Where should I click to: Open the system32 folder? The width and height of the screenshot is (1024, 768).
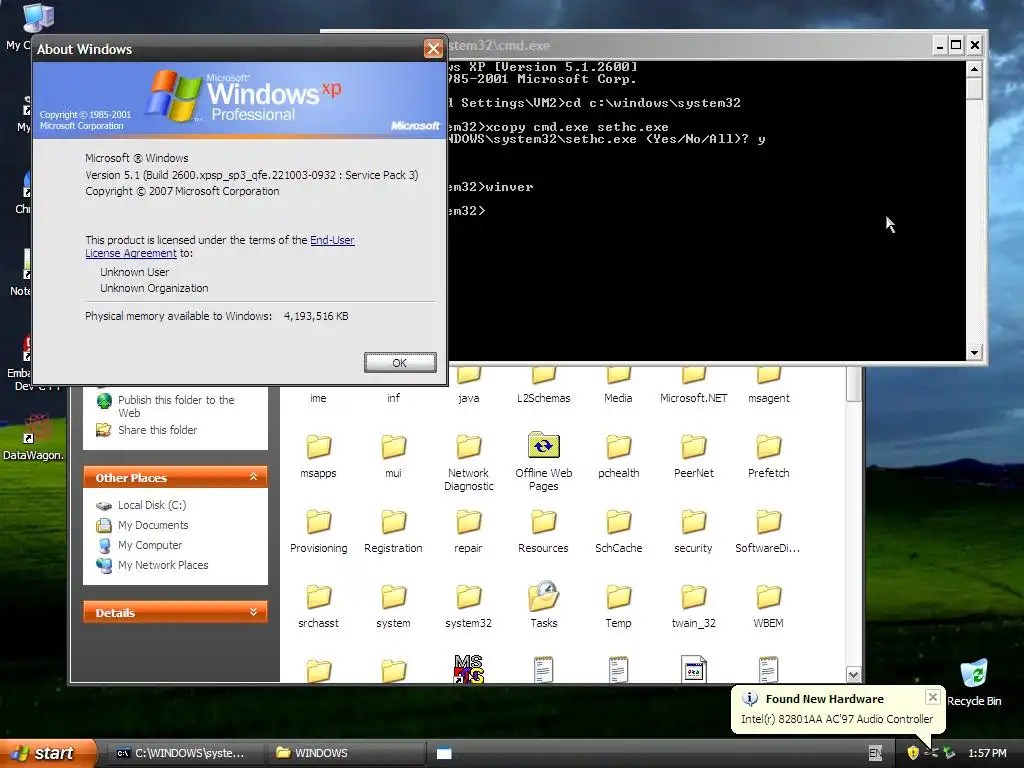pyautogui.click(x=468, y=607)
